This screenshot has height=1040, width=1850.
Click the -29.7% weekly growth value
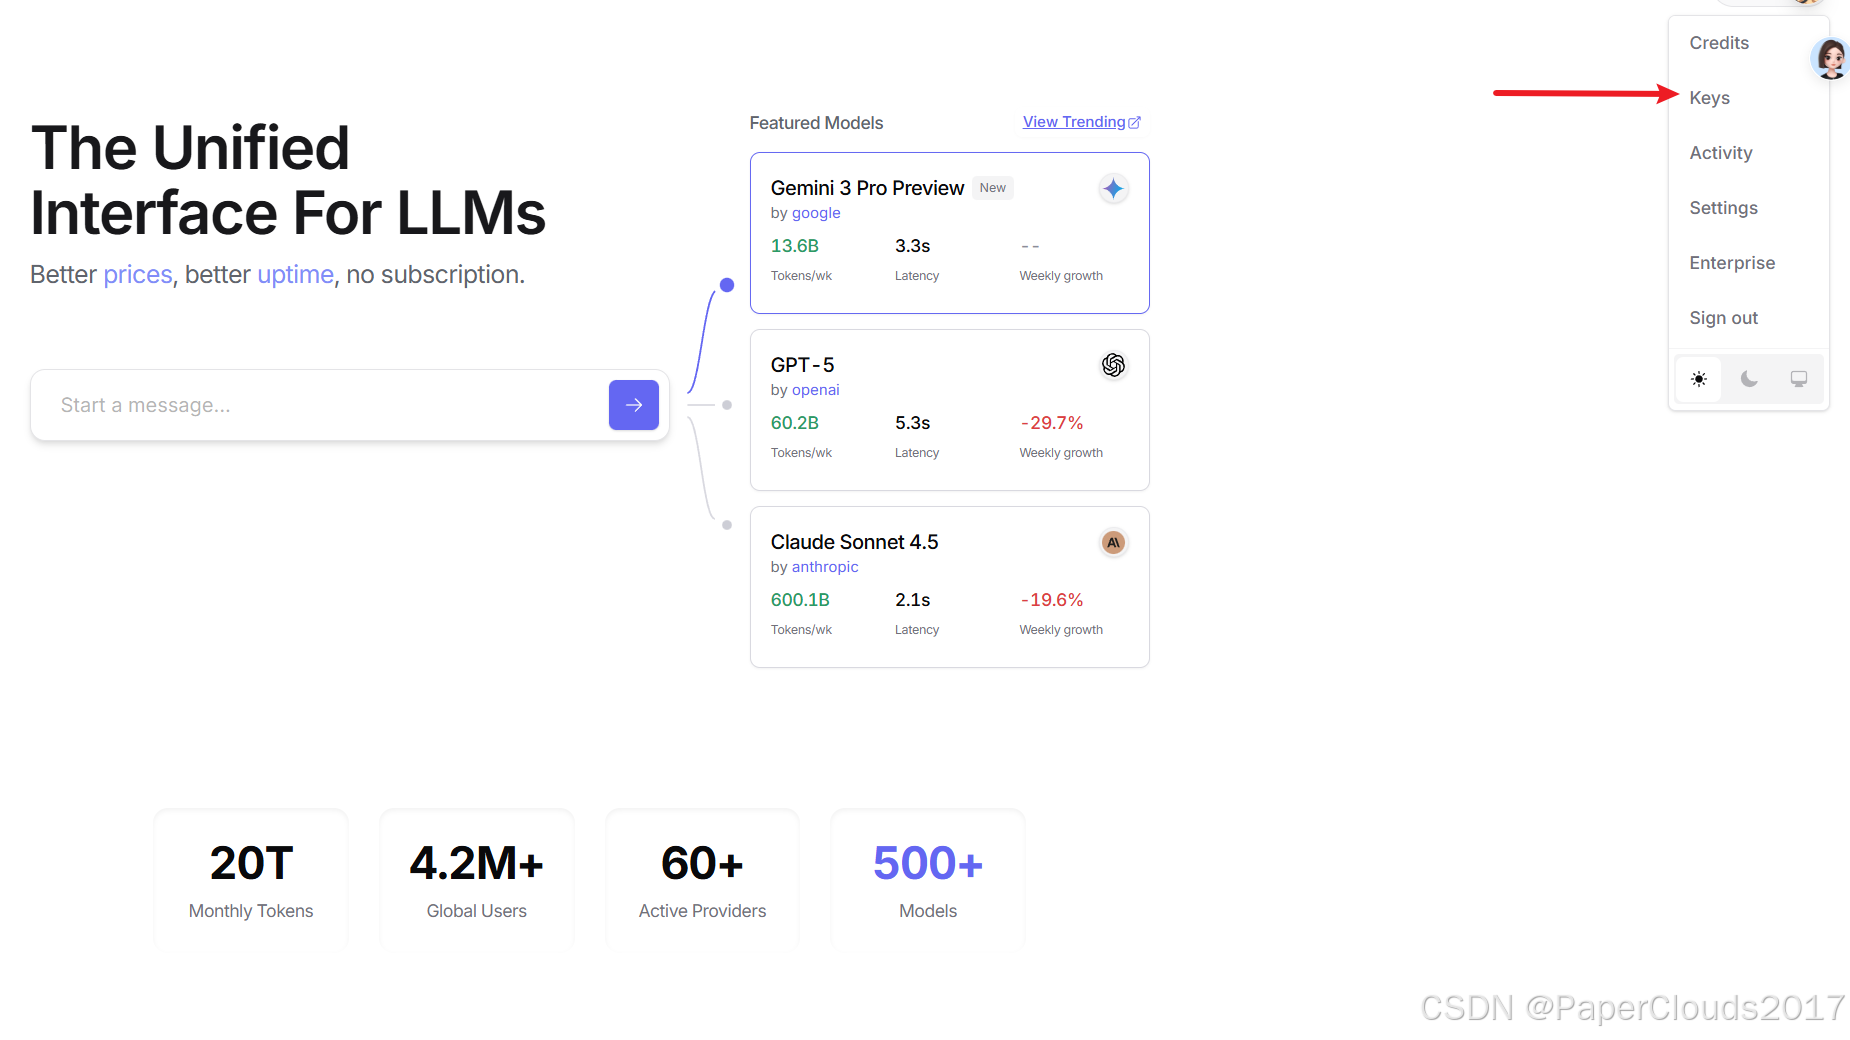[x=1051, y=423]
